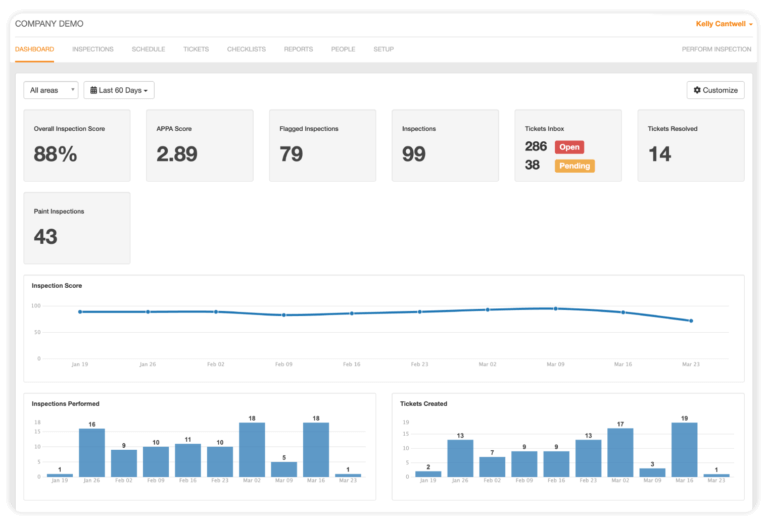Screen dimensions: 768x526
Task: Go to the Tickets tab
Action: (196, 49)
